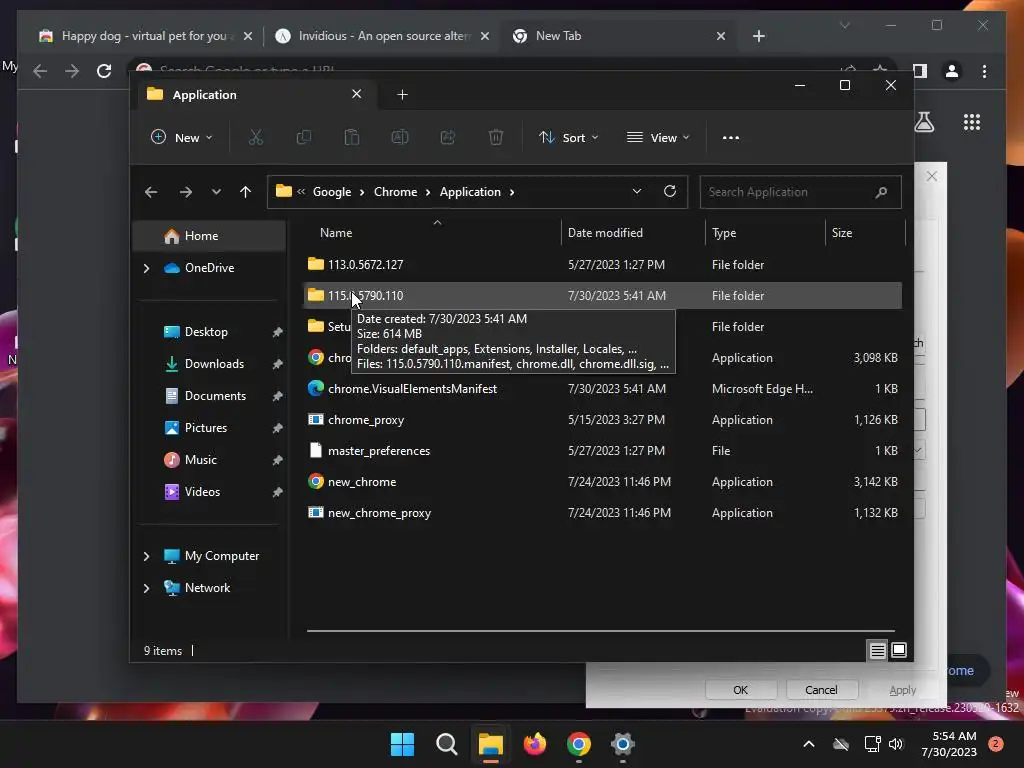Open the taskbar clock and date
1024x768 pixels.
(949, 744)
